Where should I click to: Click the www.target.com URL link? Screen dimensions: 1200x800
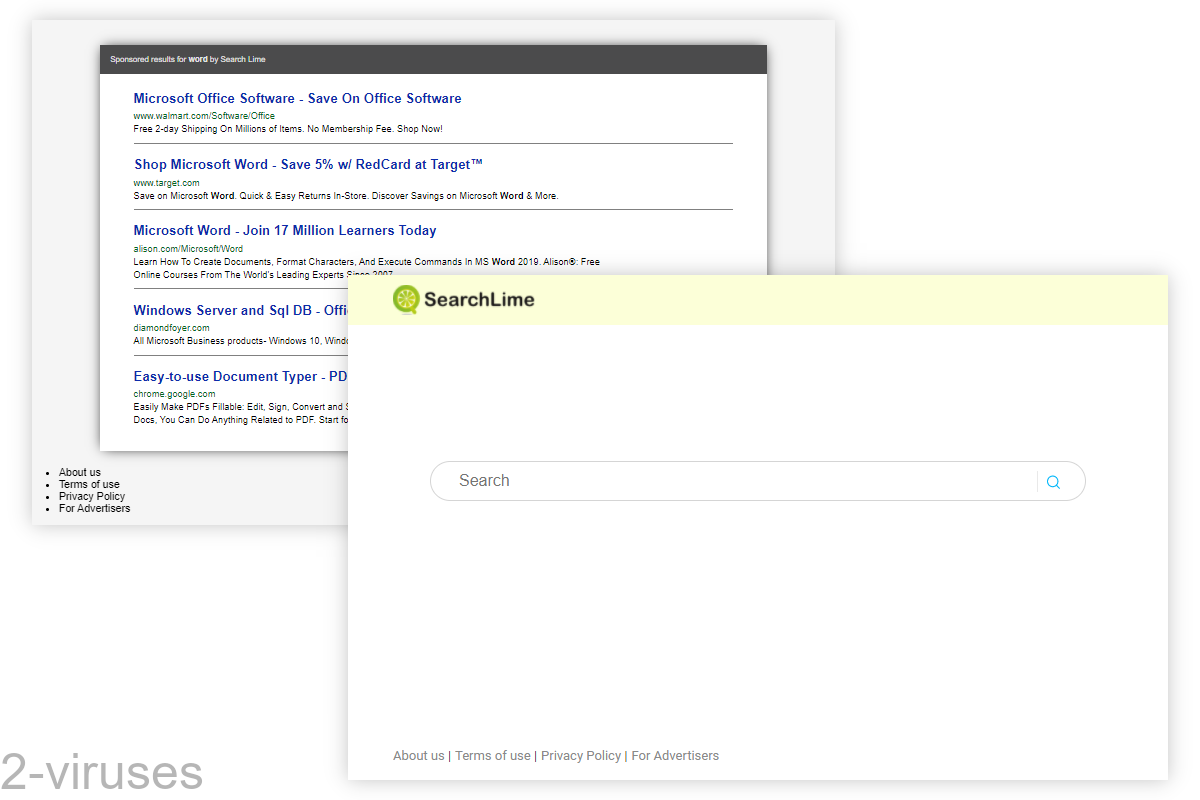pyautogui.click(x=166, y=182)
